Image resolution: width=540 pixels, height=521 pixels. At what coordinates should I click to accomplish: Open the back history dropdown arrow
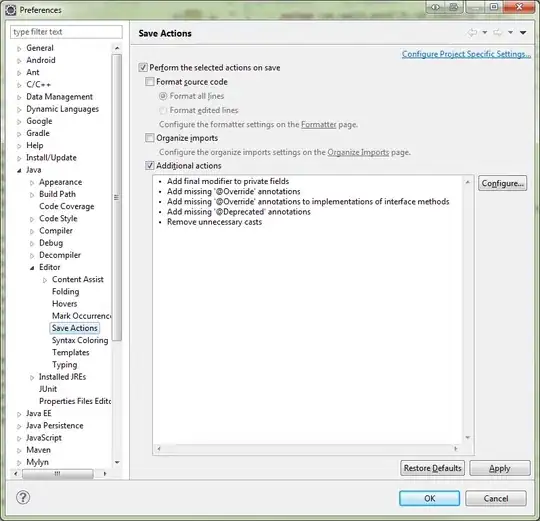(485, 33)
